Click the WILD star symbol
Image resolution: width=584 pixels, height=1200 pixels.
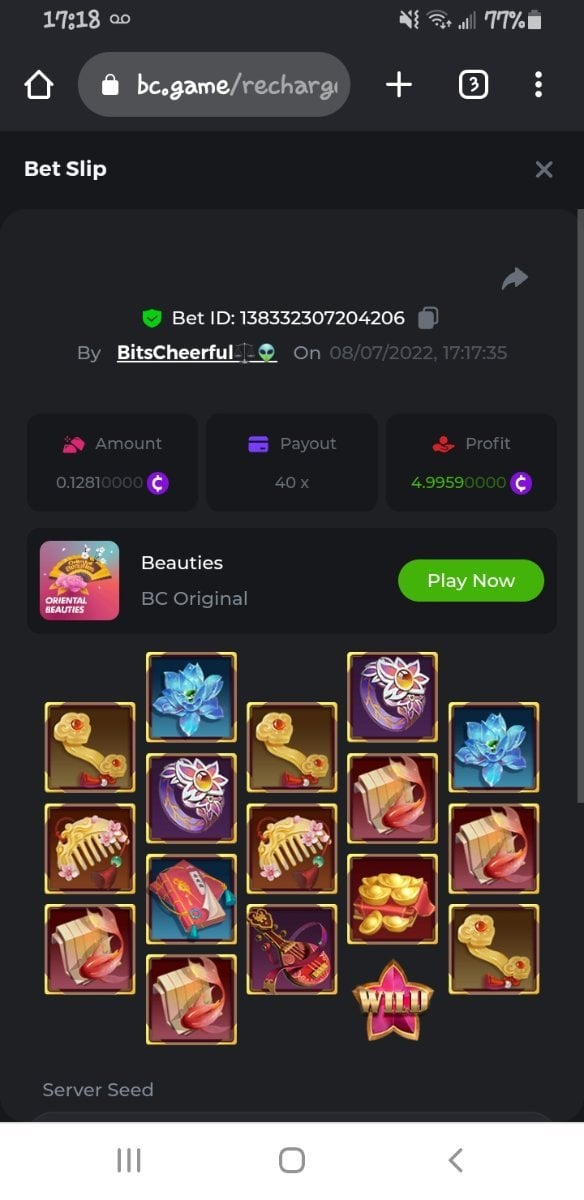tap(392, 998)
